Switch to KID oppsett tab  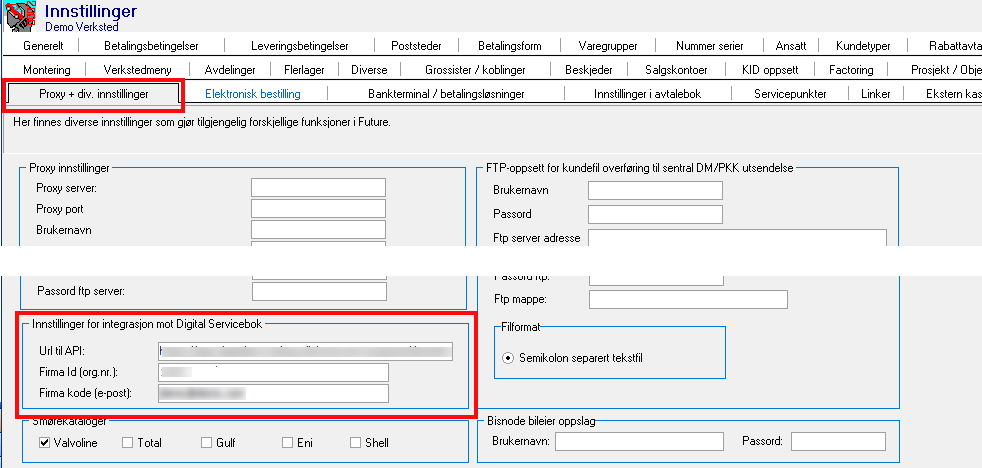[x=770, y=70]
